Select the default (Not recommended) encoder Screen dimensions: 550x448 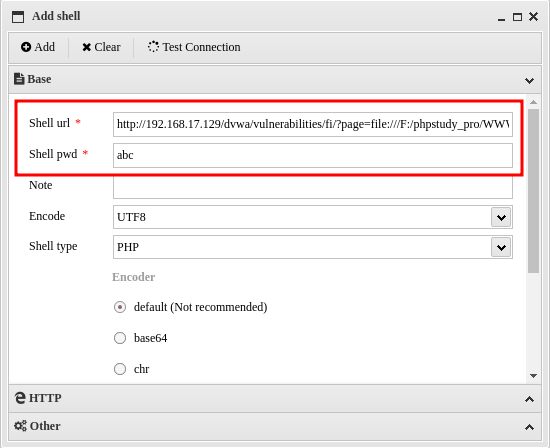coord(120,307)
